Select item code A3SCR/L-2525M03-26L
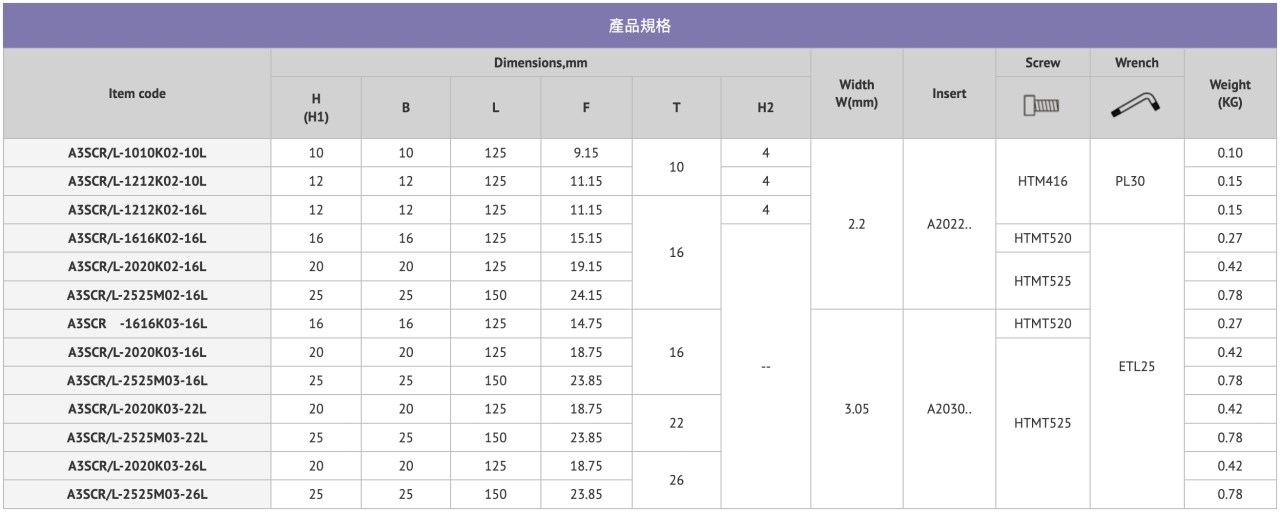Image resolution: width=1280 pixels, height=513 pixels. (137, 494)
